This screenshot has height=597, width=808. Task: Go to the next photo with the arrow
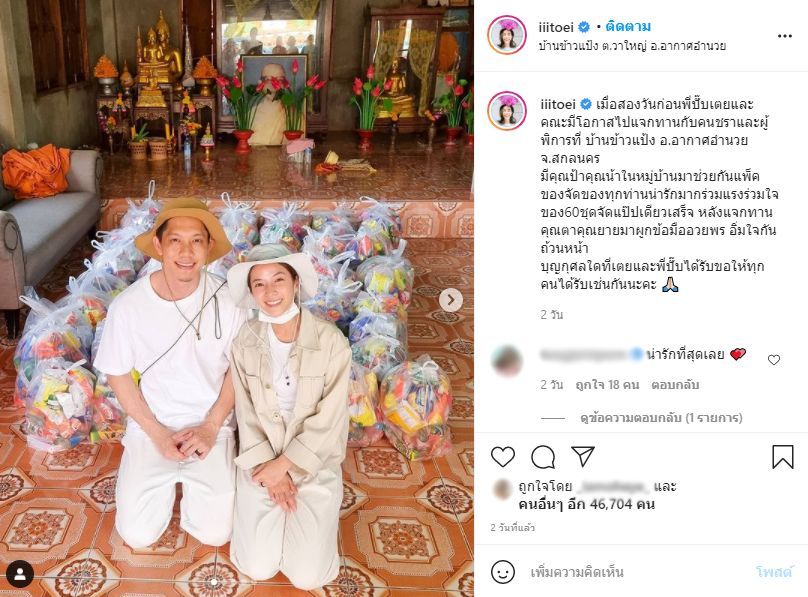(451, 300)
